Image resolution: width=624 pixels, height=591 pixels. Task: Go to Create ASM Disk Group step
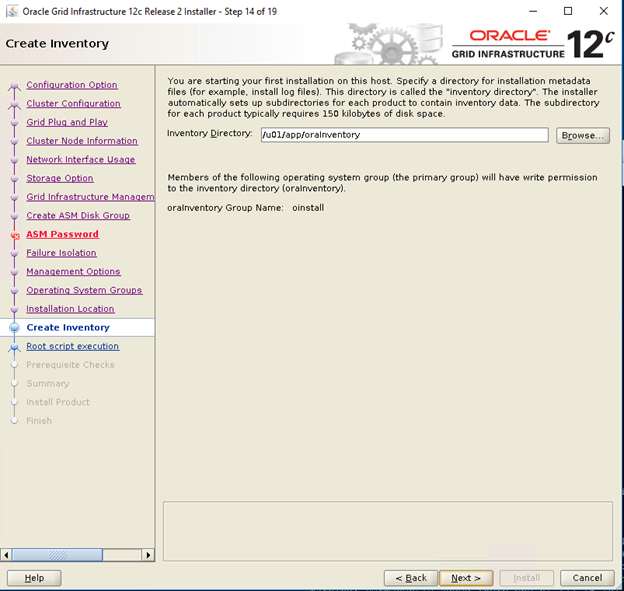(x=78, y=215)
